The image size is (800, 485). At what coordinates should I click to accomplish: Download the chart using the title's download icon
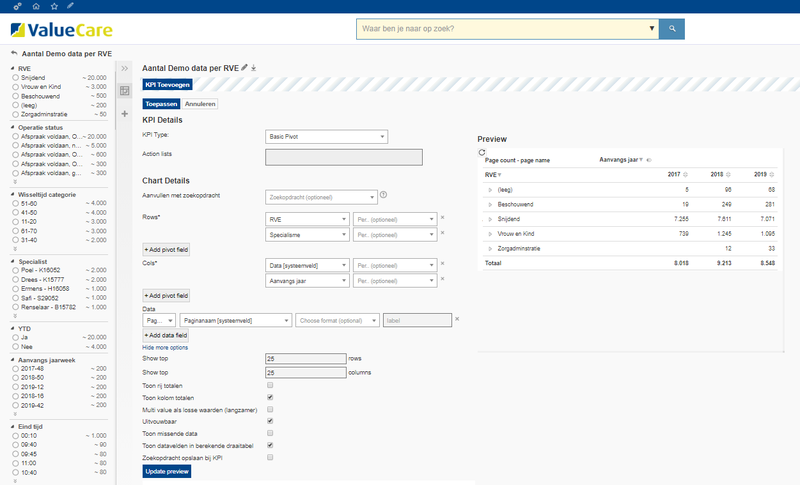click(x=254, y=68)
